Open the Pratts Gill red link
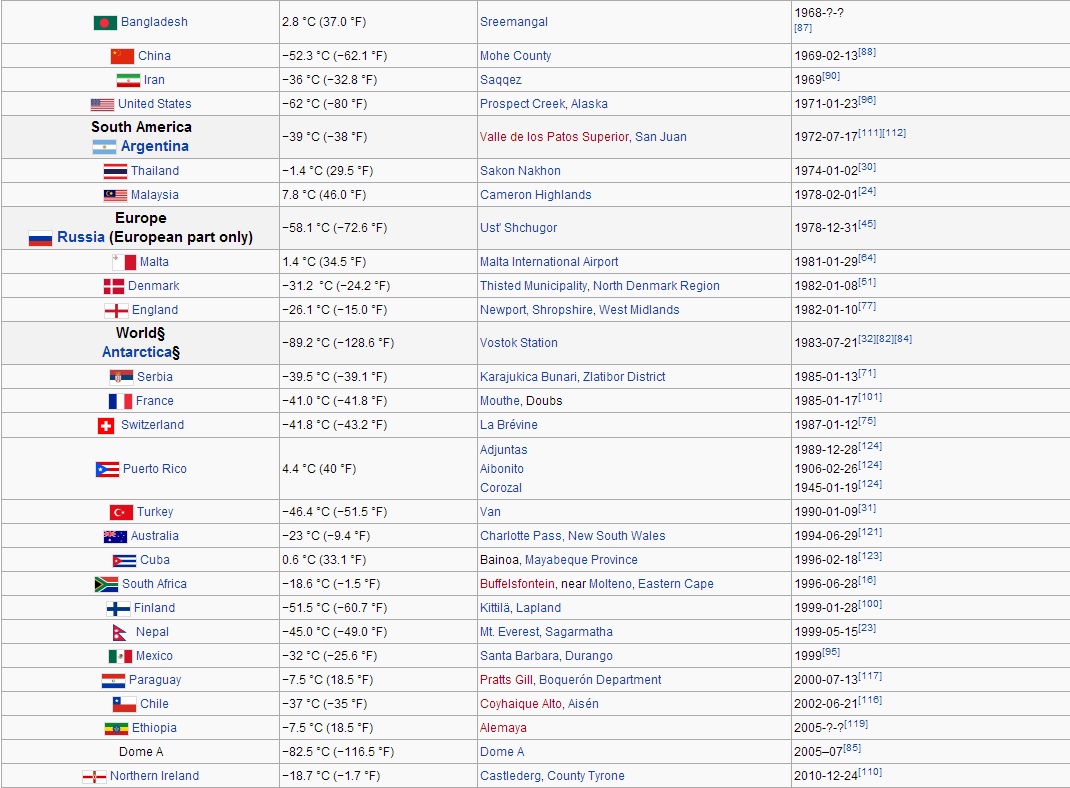The image size is (1070, 788). (506, 680)
